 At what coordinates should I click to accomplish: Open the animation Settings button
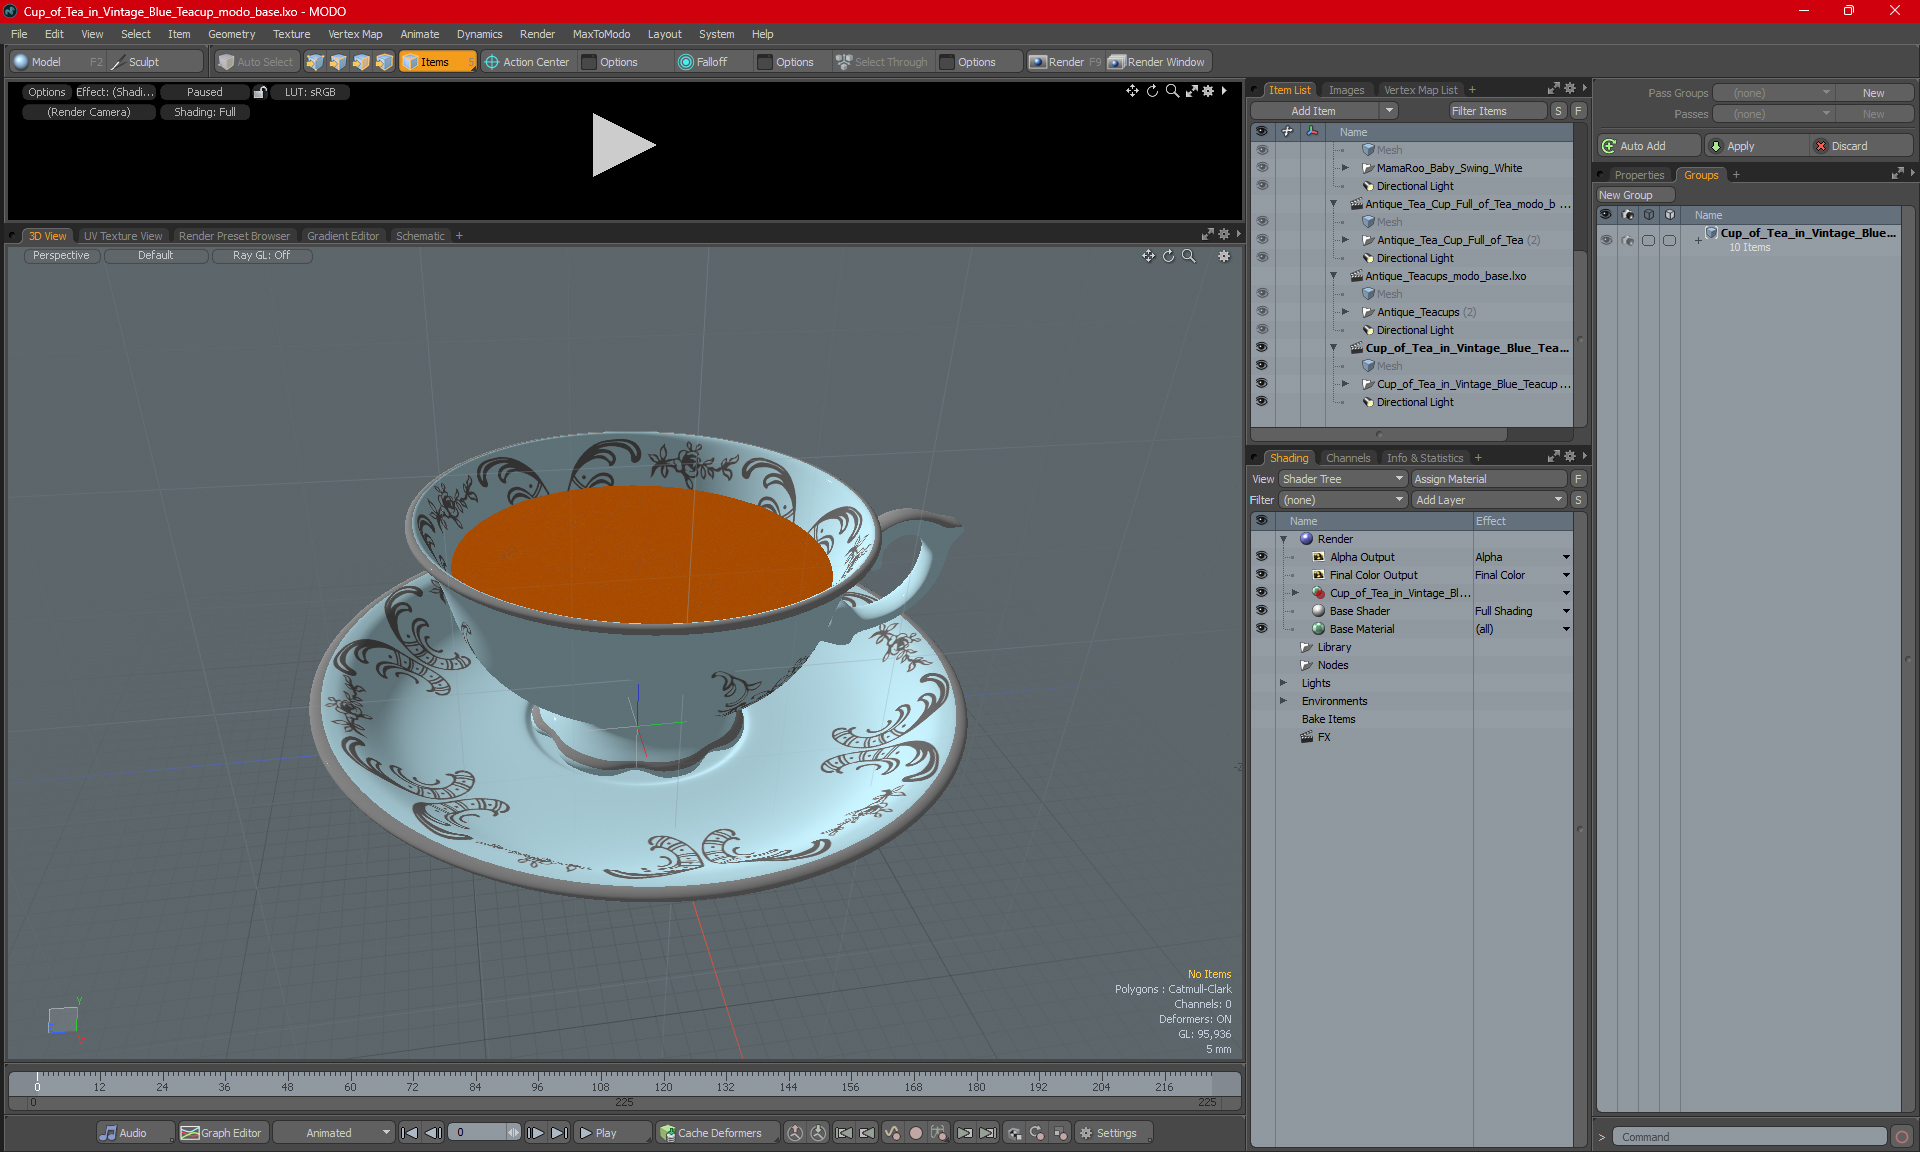[x=1114, y=1133]
